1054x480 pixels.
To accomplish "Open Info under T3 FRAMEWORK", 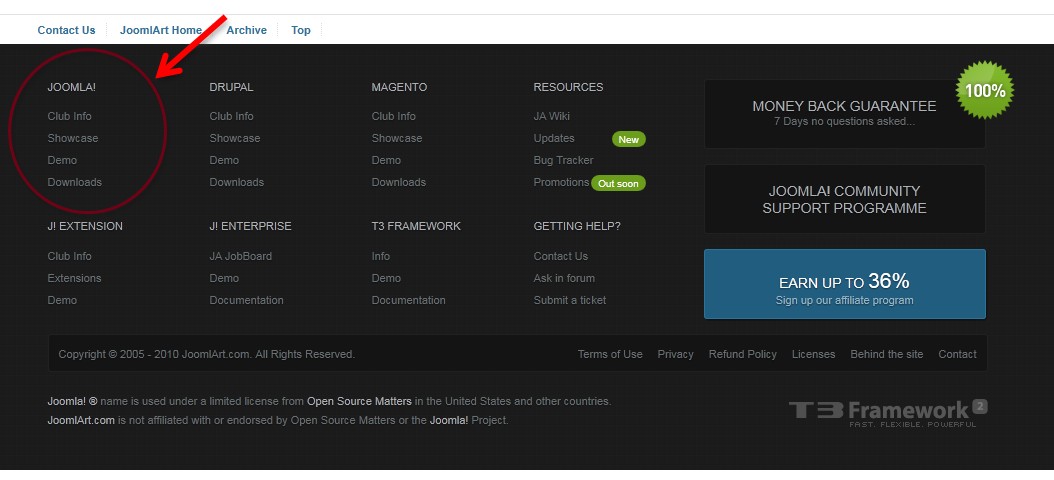I will pos(380,256).
